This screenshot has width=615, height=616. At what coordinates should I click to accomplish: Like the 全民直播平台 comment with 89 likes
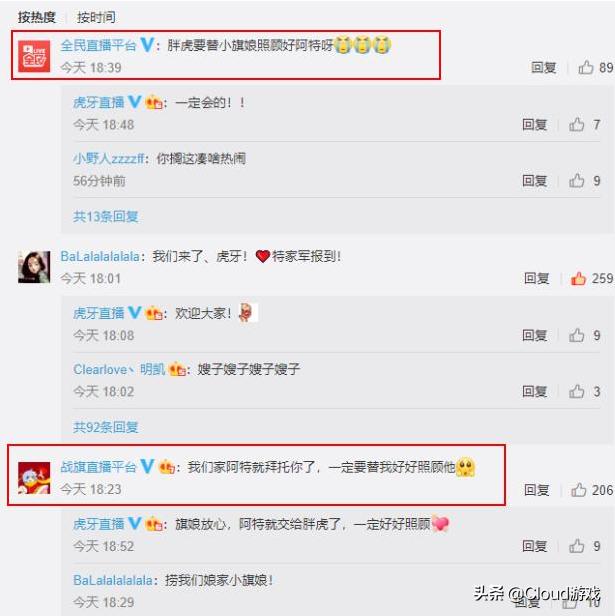(586, 67)
